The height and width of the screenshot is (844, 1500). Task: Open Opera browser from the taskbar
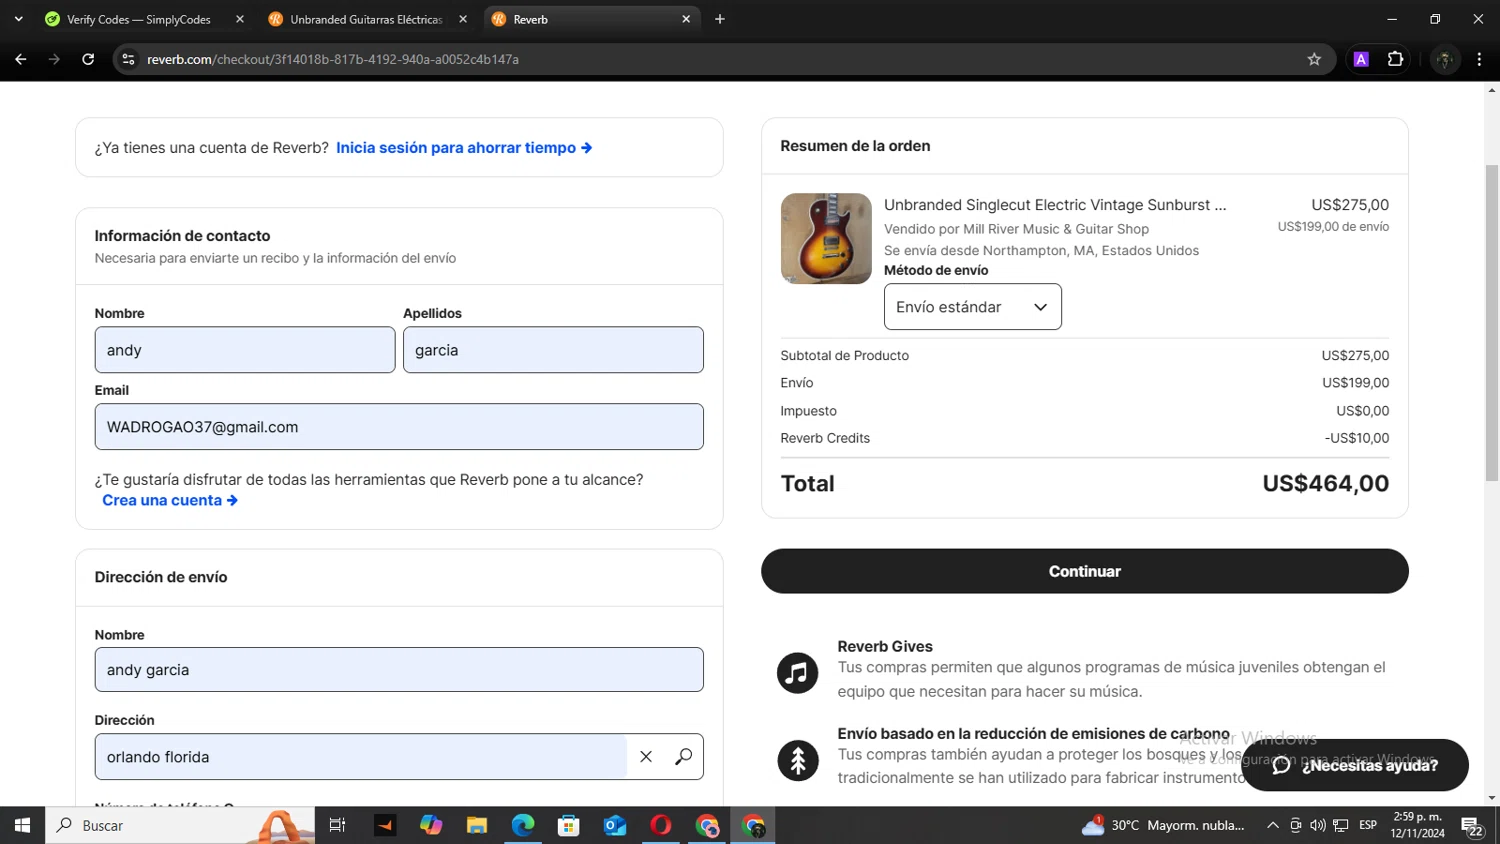pos(661,825)
